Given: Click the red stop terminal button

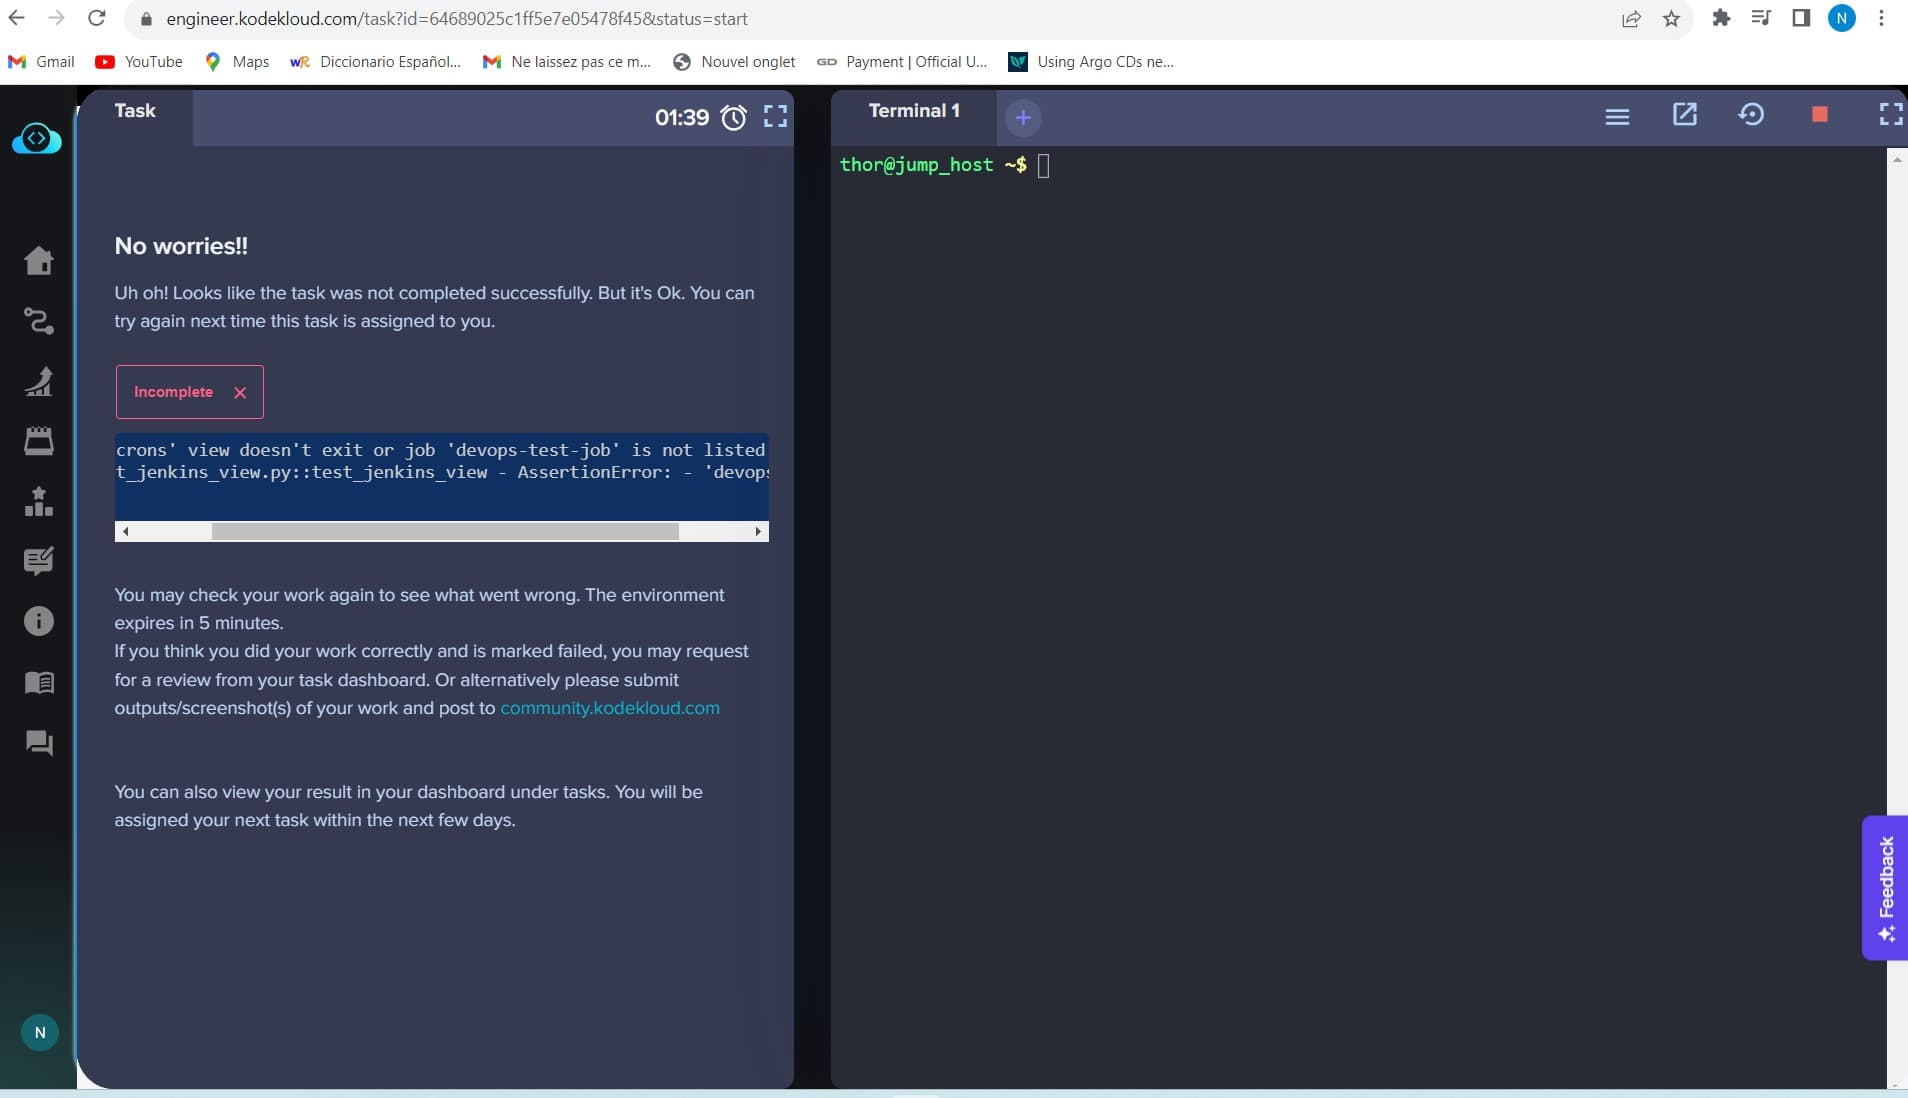Looking at the screenshot, I should 1819,115.
